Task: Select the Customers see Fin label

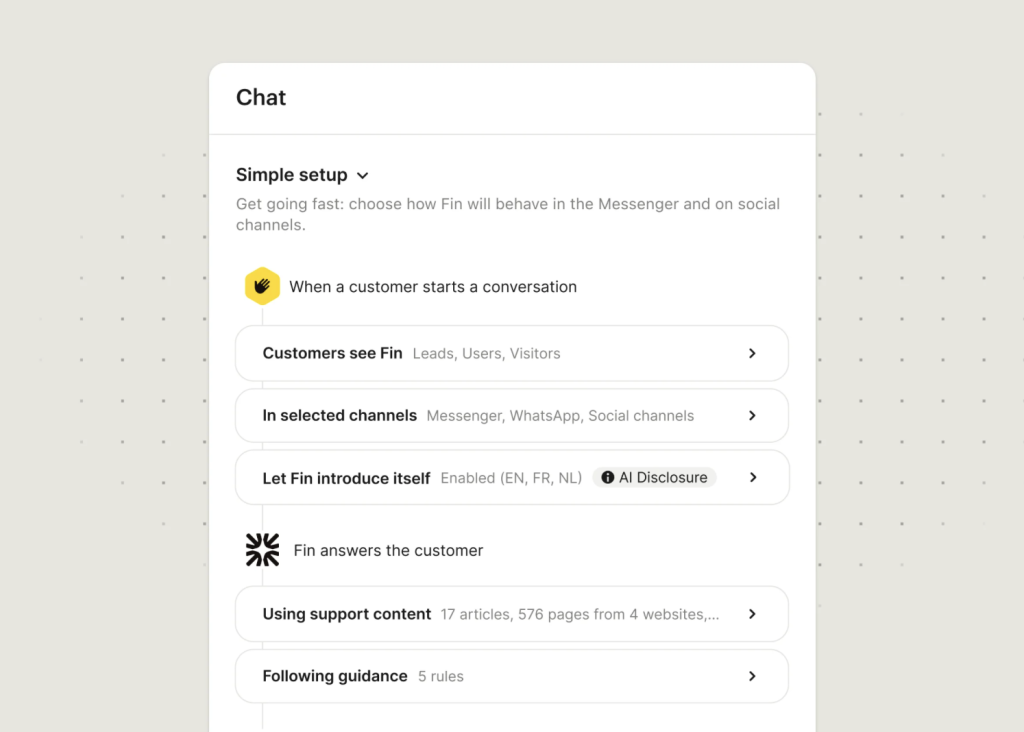Action: pyautogui.click(x=332, y=353)
